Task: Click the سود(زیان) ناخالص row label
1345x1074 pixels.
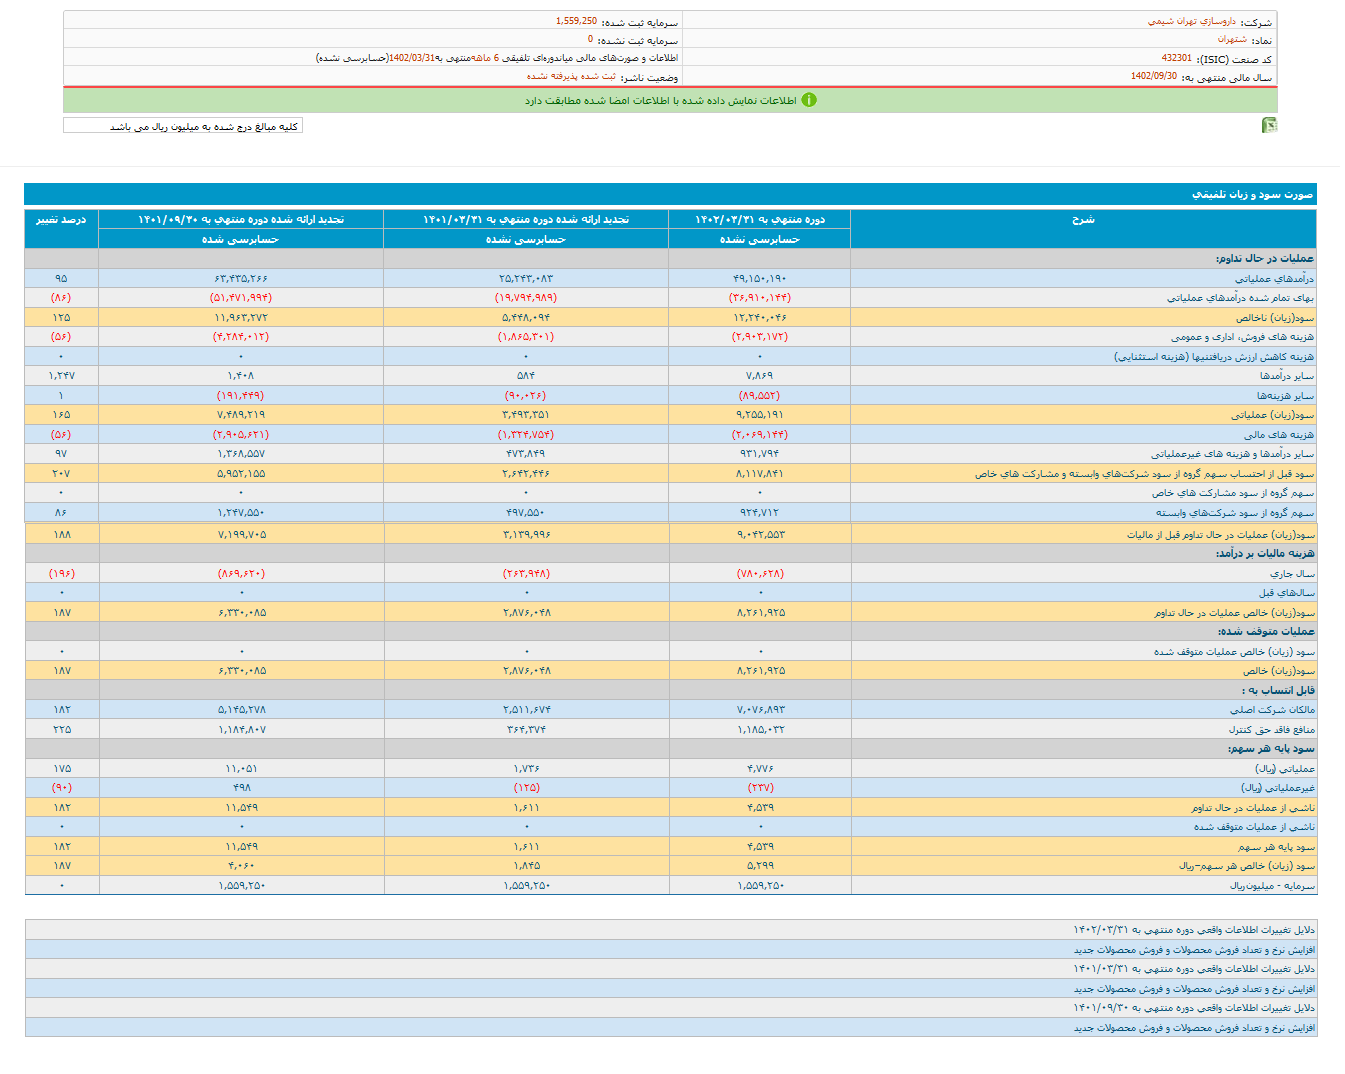Action: [x=1274, y=318]
